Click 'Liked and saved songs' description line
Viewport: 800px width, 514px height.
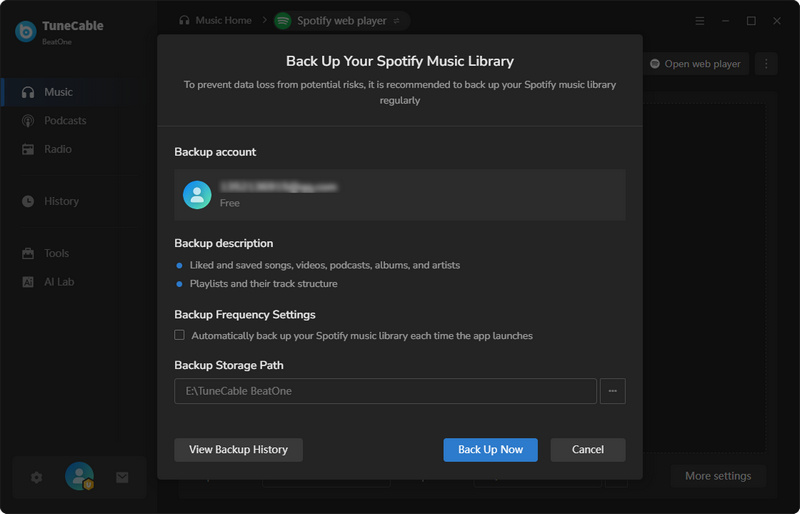324,265
